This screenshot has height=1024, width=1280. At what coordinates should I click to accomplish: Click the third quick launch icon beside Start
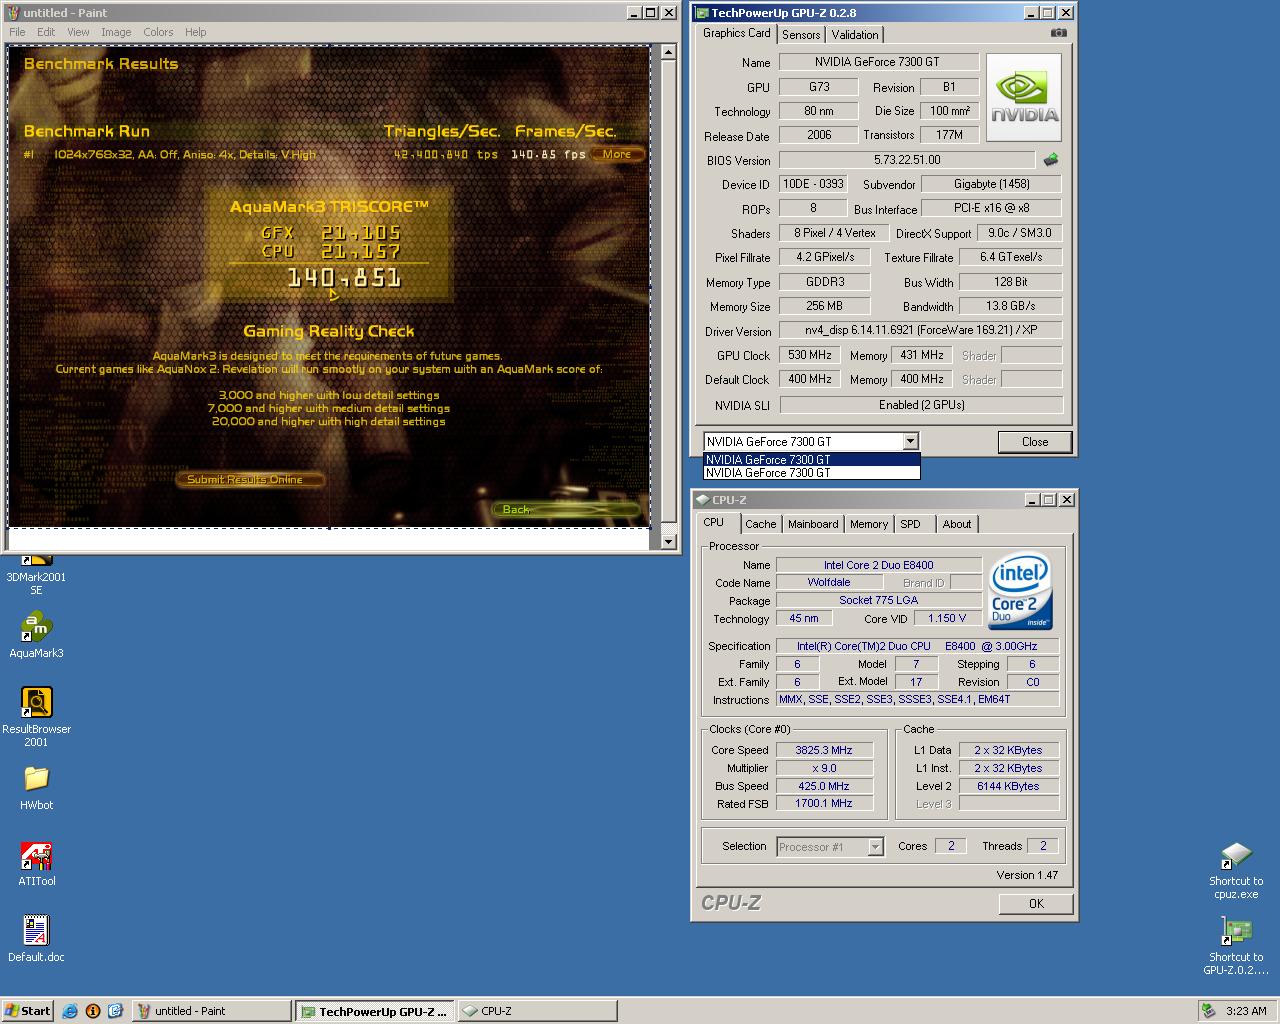(115, 1011)
